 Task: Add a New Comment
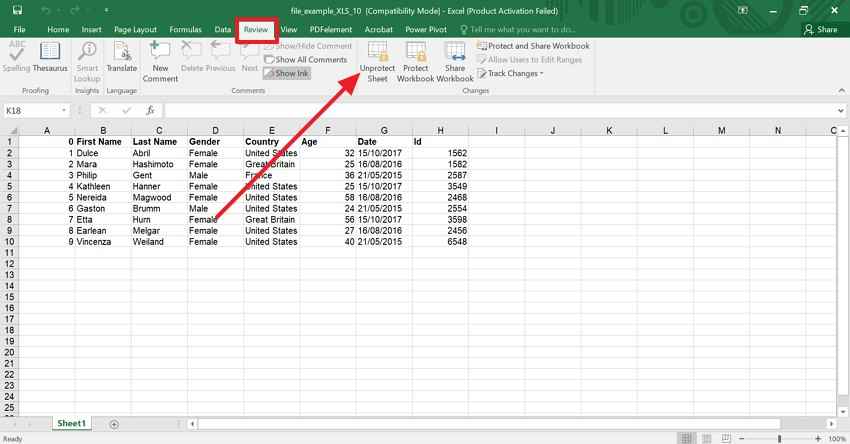point(160,61)
